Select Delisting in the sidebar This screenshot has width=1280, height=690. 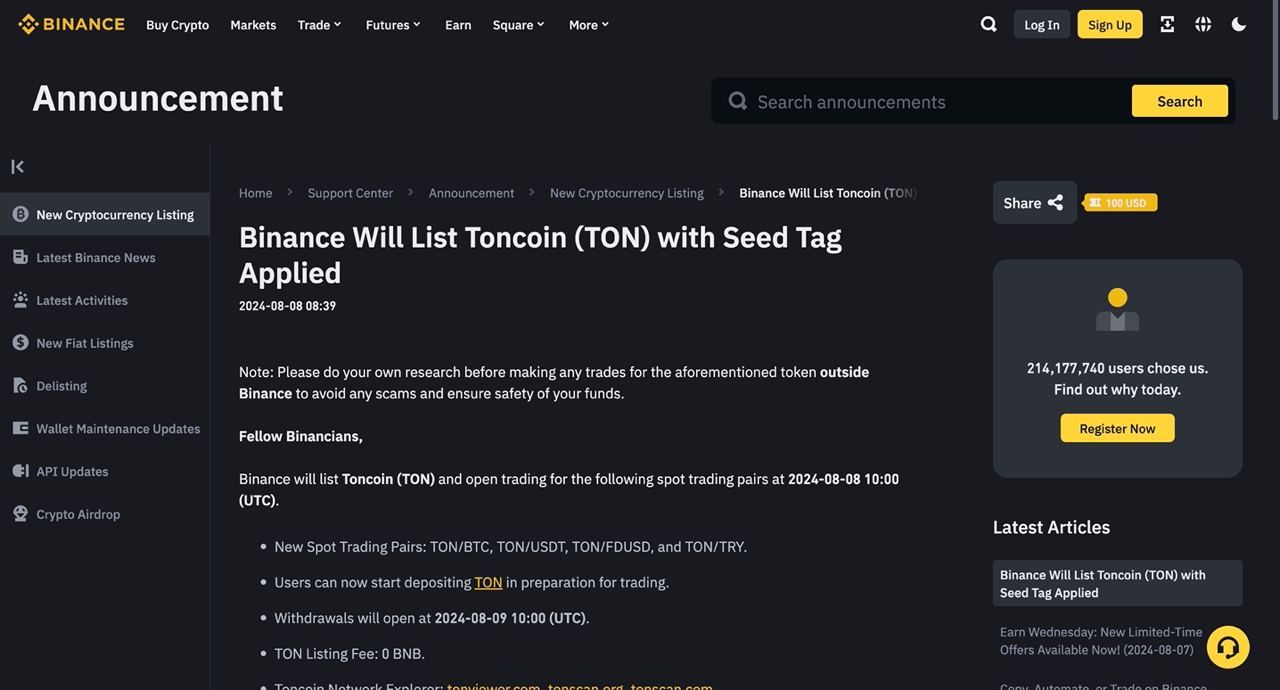[x=62, y=386]
